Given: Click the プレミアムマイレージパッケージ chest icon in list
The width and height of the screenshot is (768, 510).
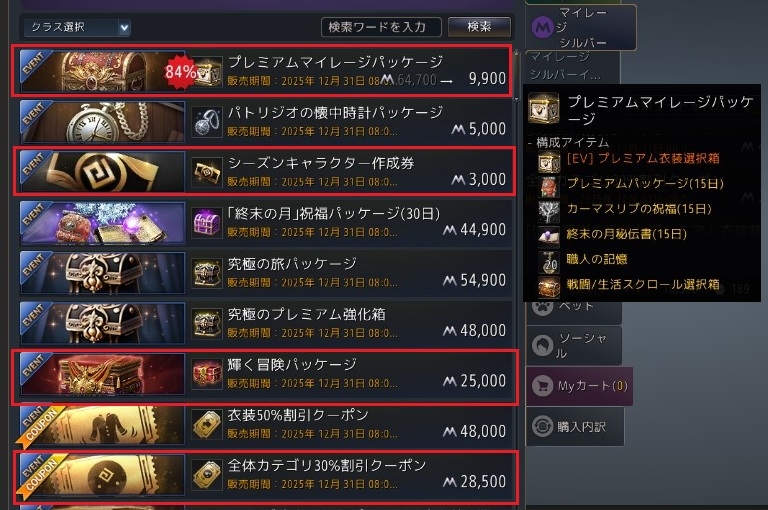Looking at the screenshot, I should point(207,71).
